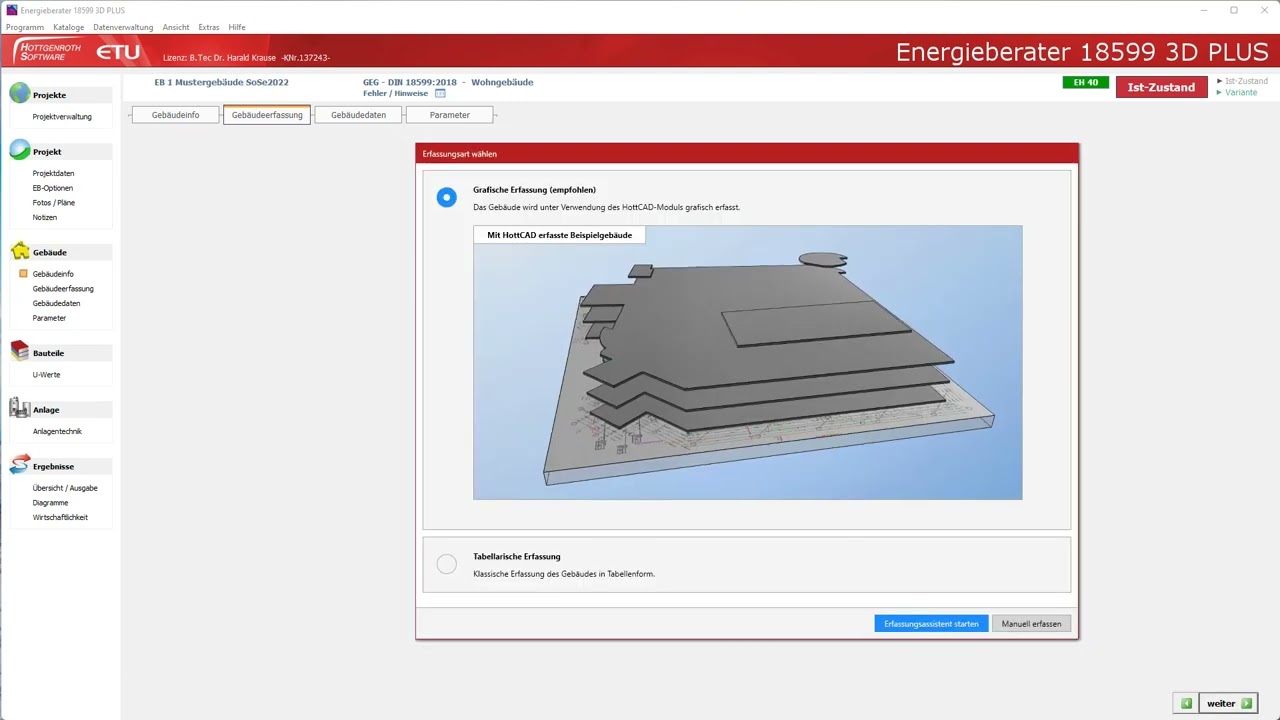Screen dimensions: 1280x720
Task: Open Fotos / Pläne in the sidebar
Action: (54, 203)
